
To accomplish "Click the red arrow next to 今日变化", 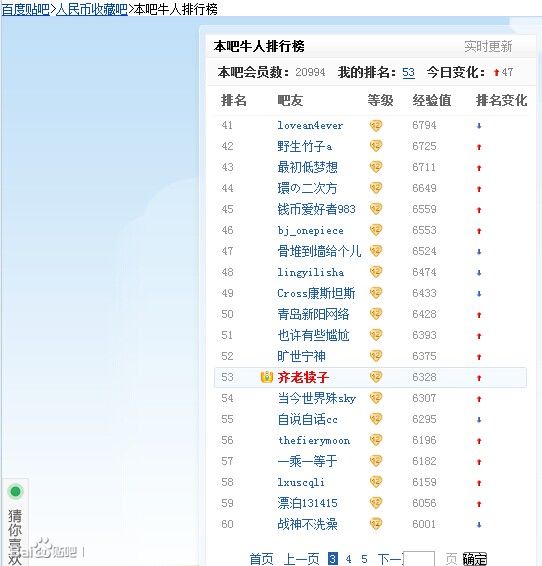I will point(496,73).
